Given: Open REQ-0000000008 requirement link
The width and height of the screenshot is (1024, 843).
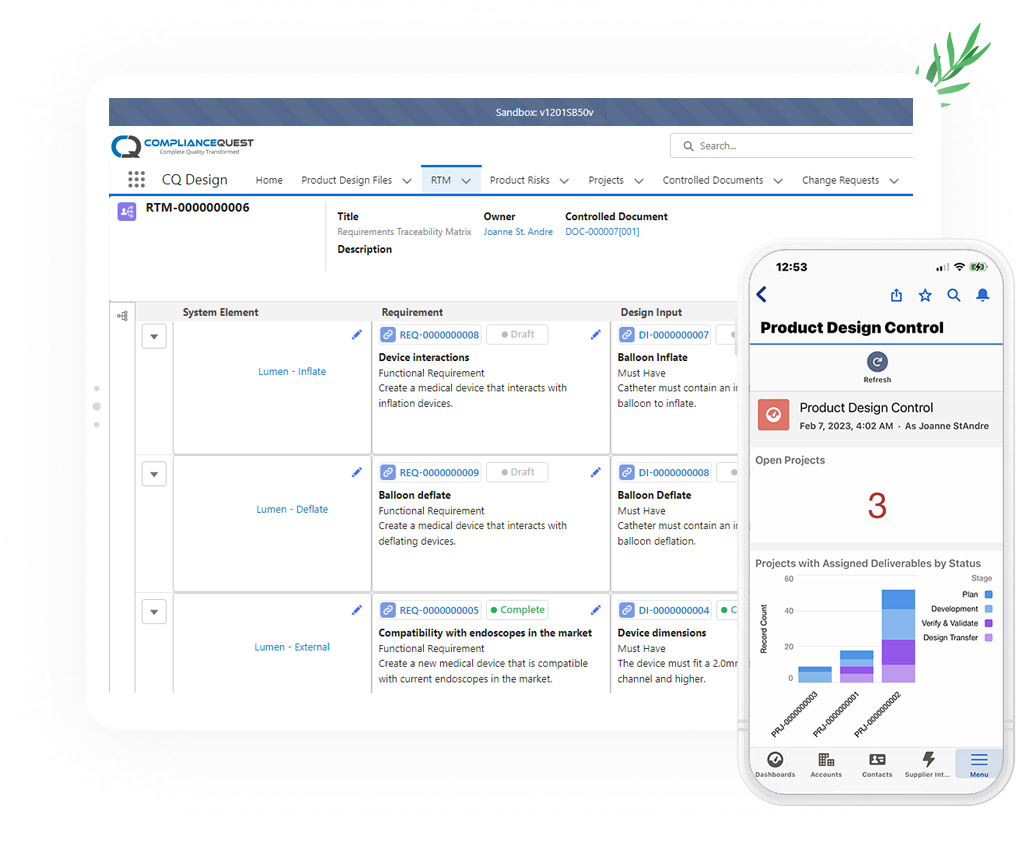Looking at the screenshot, I should [439, 335].
